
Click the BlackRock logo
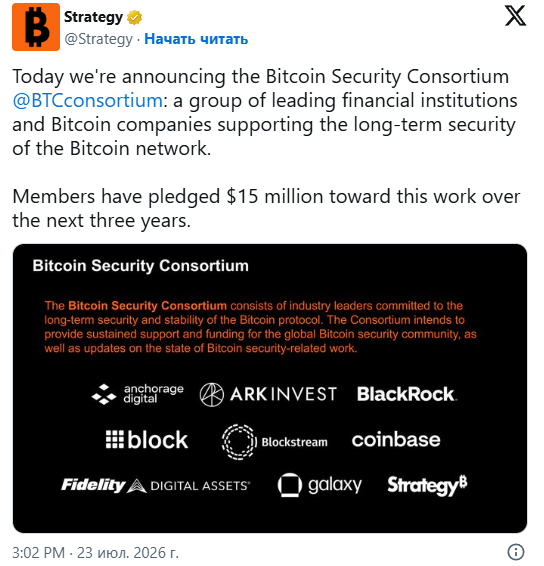pyautogui.click(x=407, y=394)
